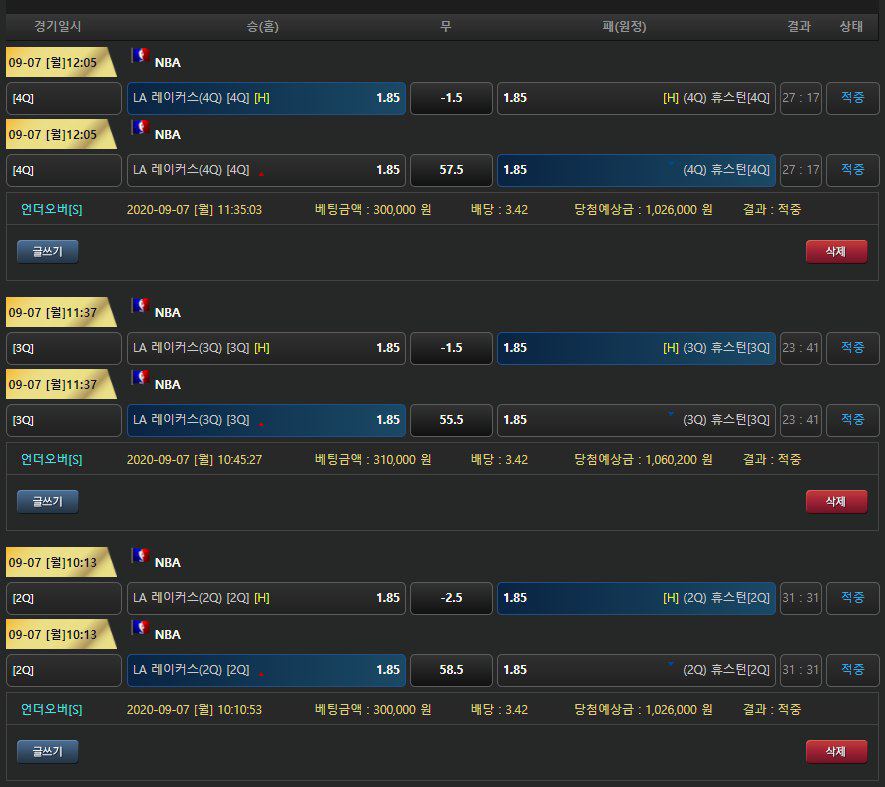This screenshot has width=885, height=787.
Task: Click the NBA logo above the 4Q -1.5 handicap row
Action: coord(140,56)
